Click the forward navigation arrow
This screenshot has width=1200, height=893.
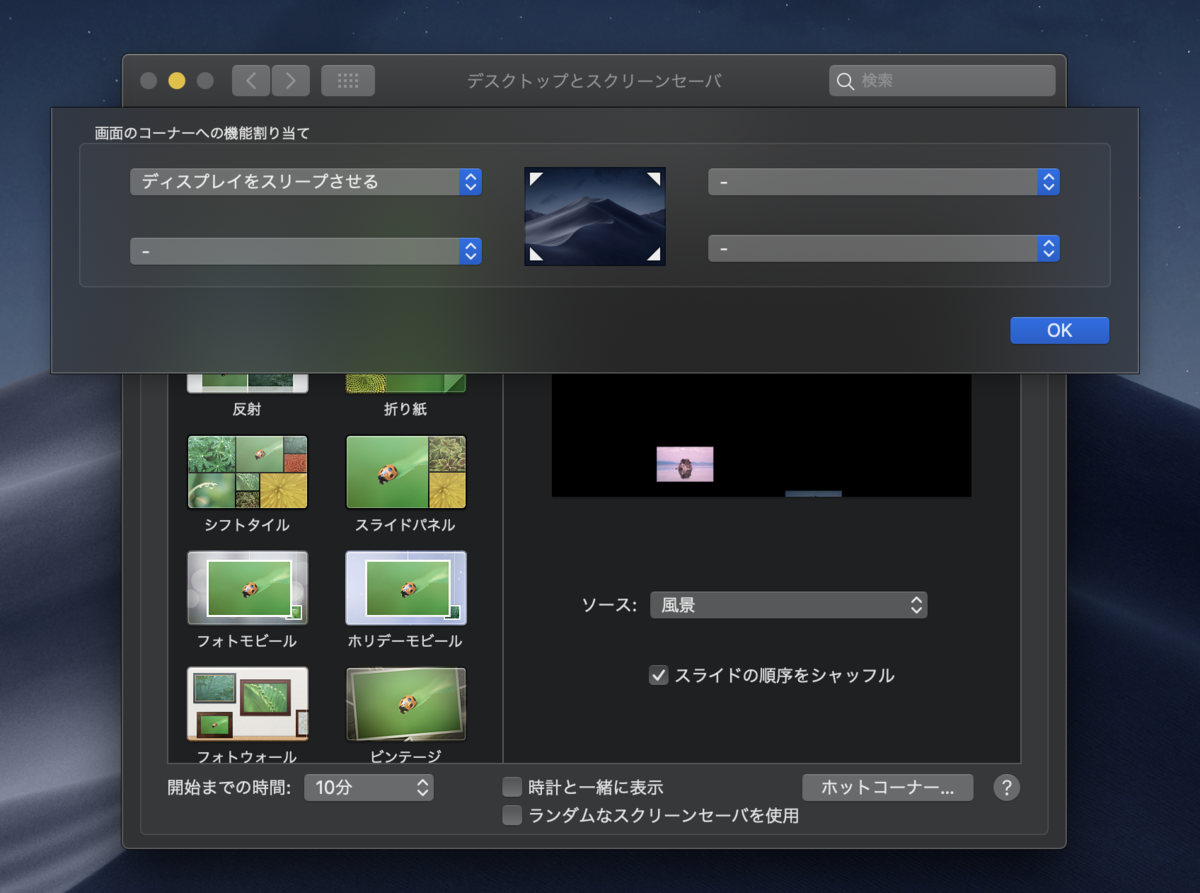pyautogui.click(x=290, y=81)
